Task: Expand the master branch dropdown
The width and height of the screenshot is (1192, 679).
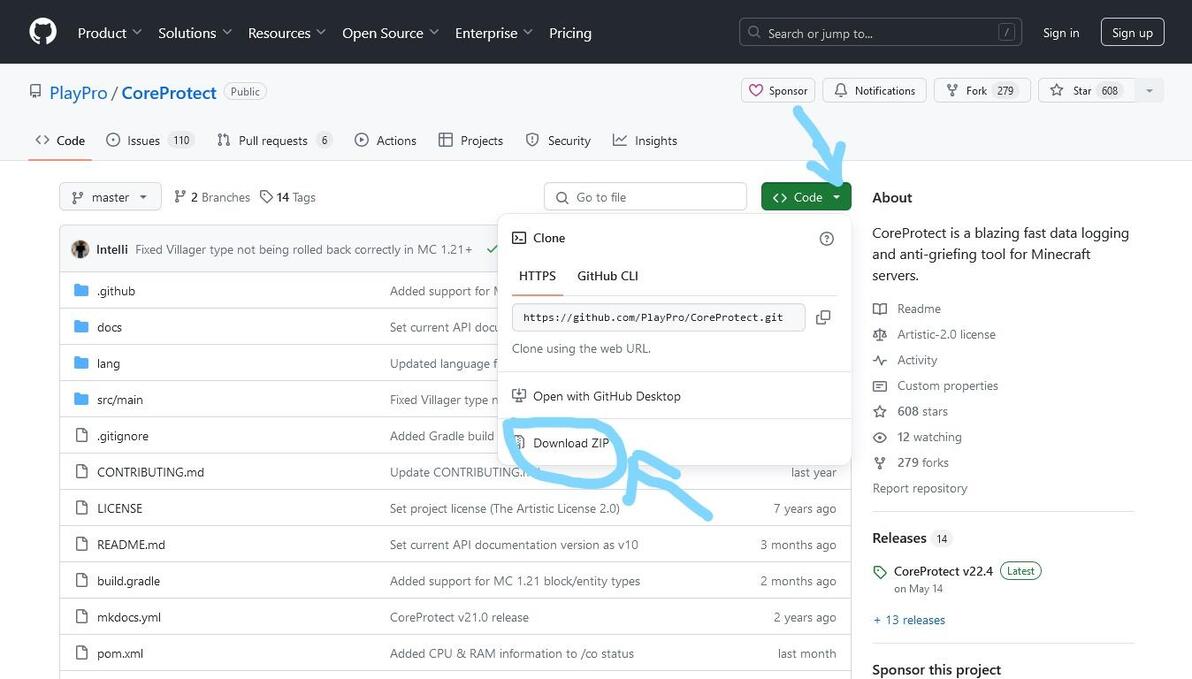Action: tap(110, 197)
